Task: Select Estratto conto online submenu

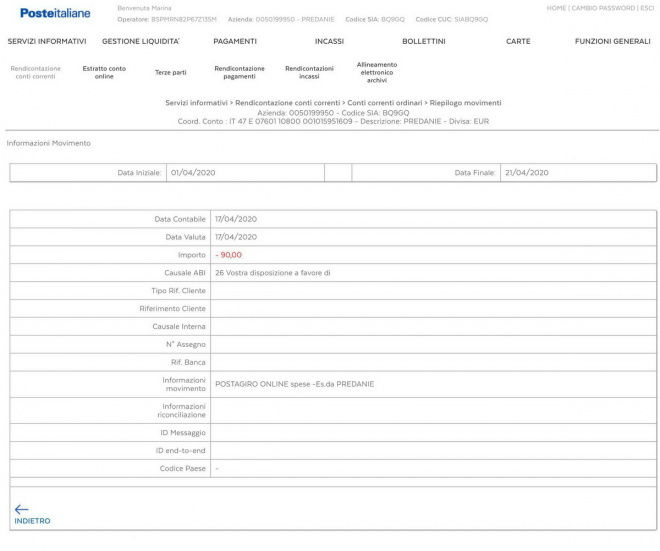Action: point(104,72)
